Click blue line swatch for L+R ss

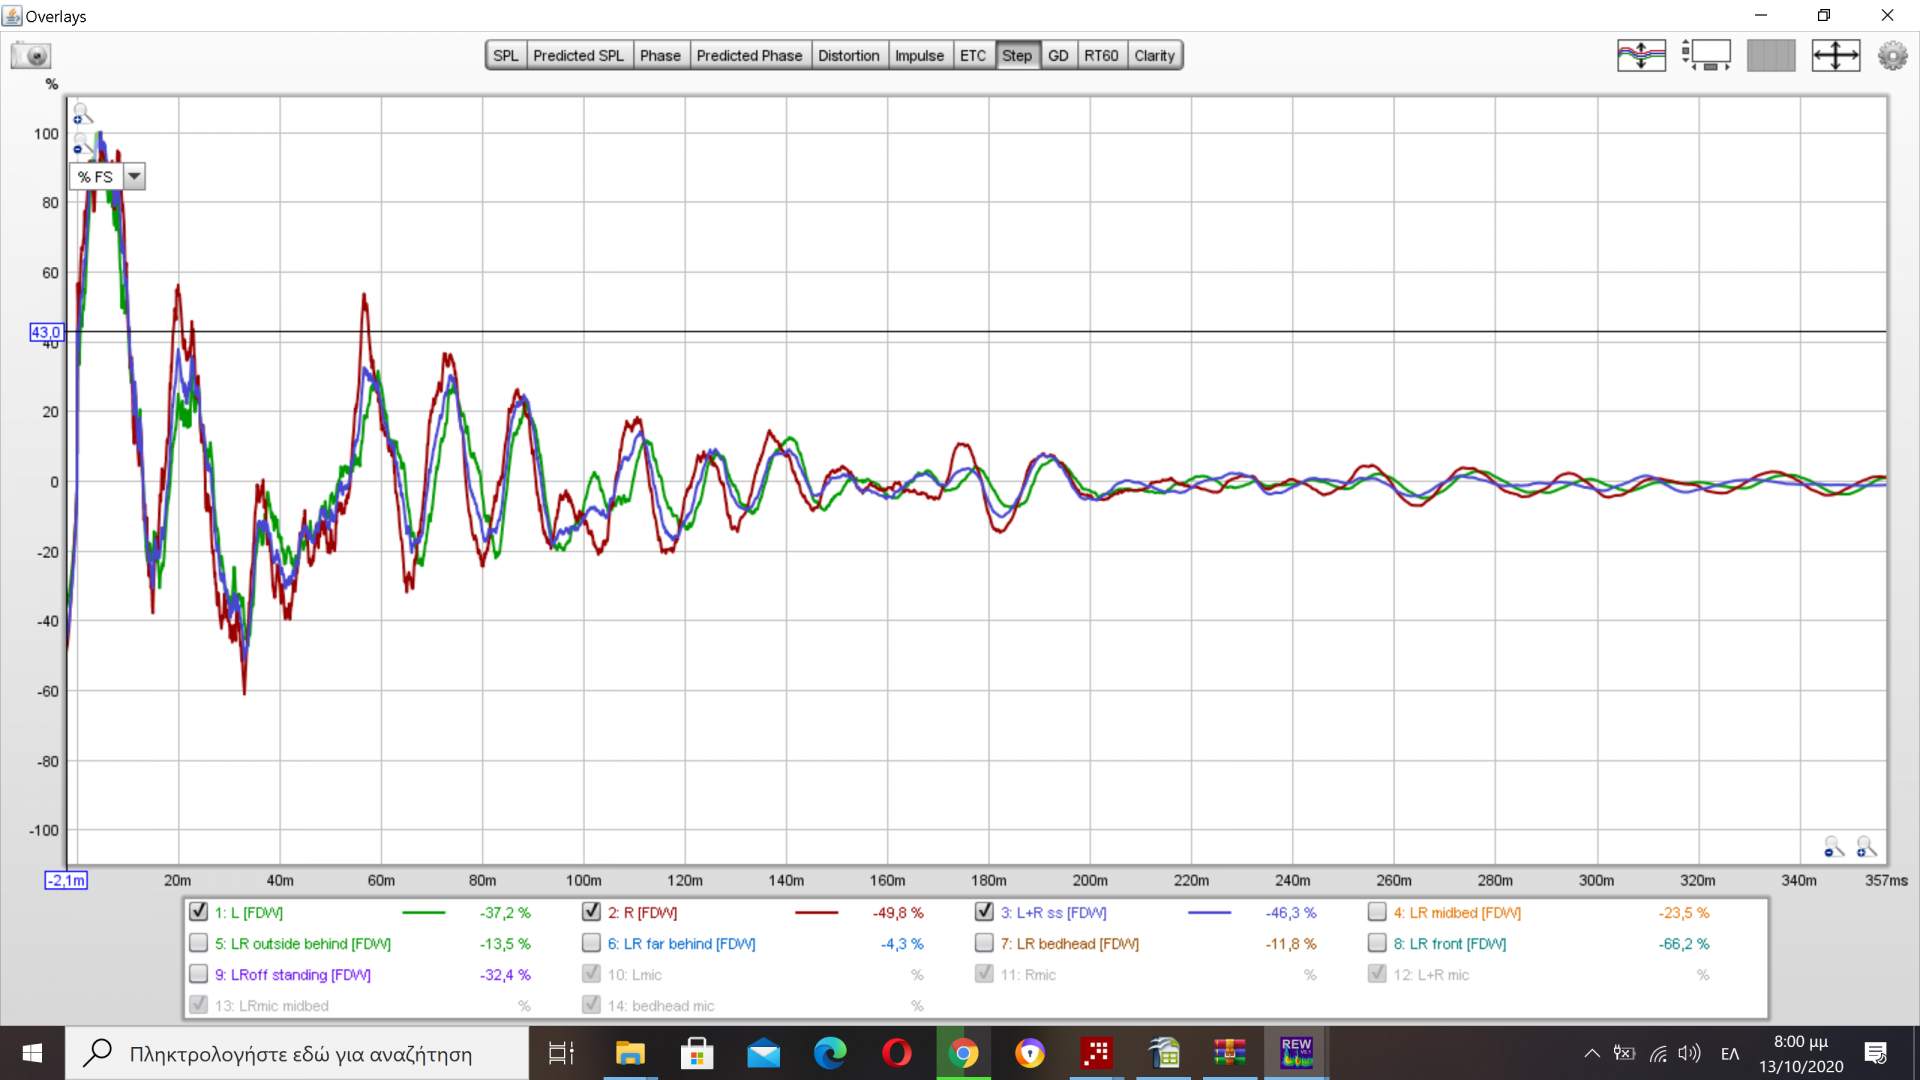click(x=1209, y=913)
